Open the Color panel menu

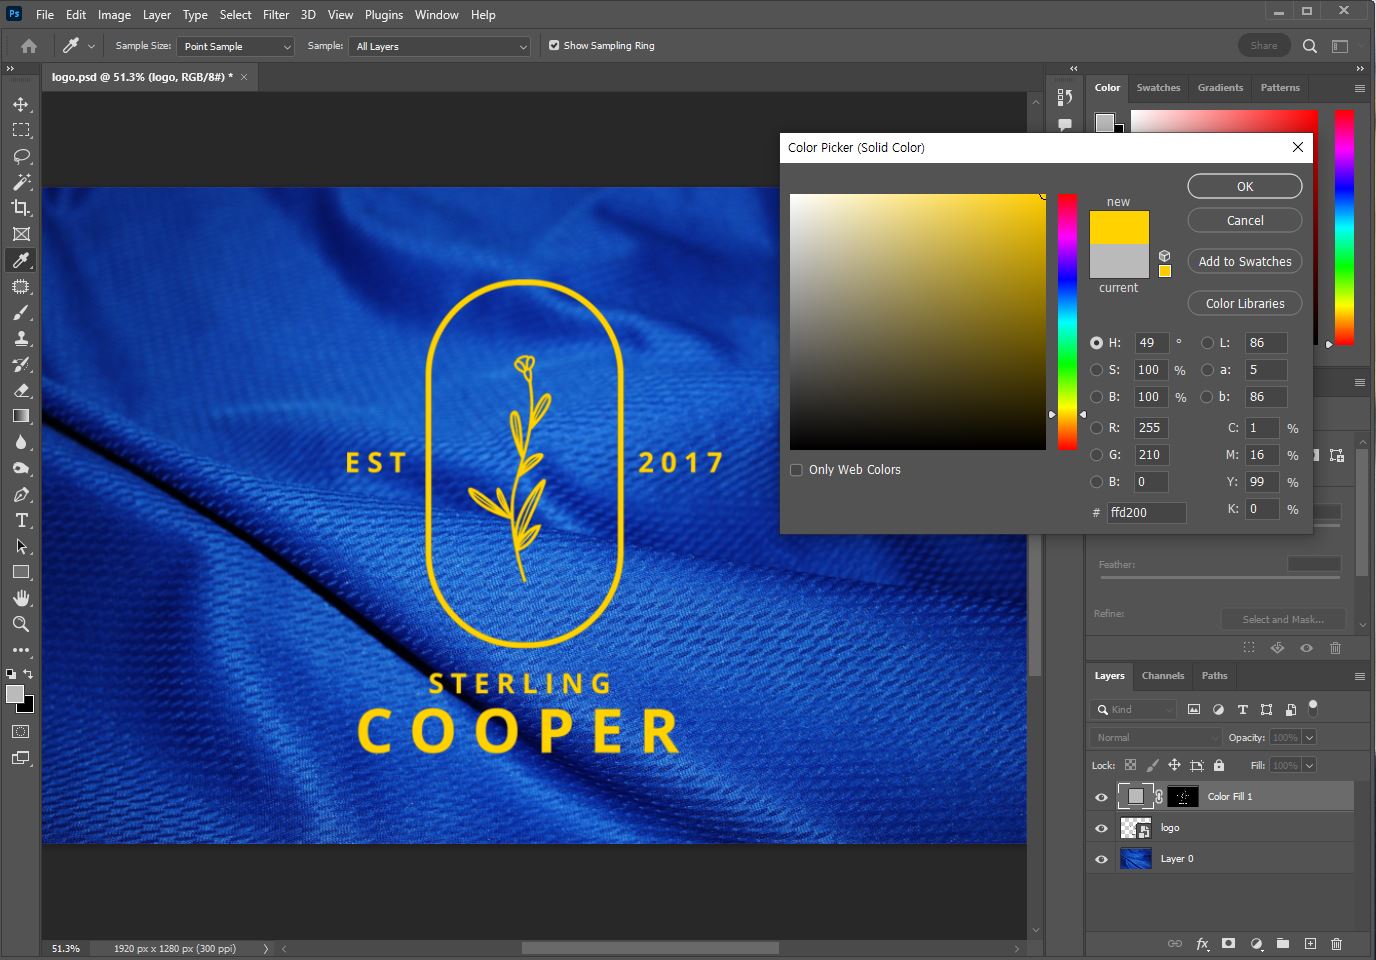point(1360,88)
